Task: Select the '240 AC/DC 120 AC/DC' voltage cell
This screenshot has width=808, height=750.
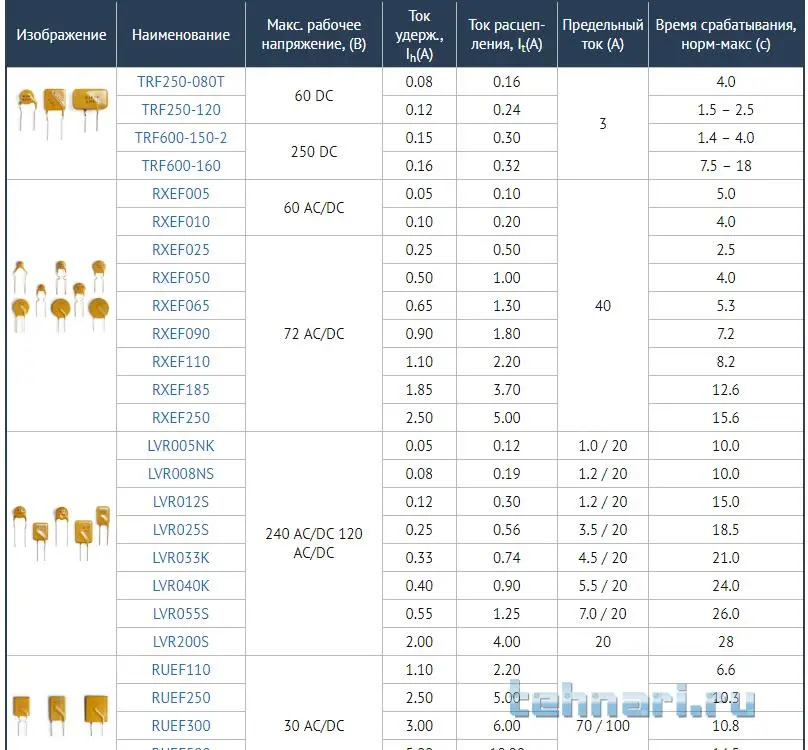Action: click(314, 543)
